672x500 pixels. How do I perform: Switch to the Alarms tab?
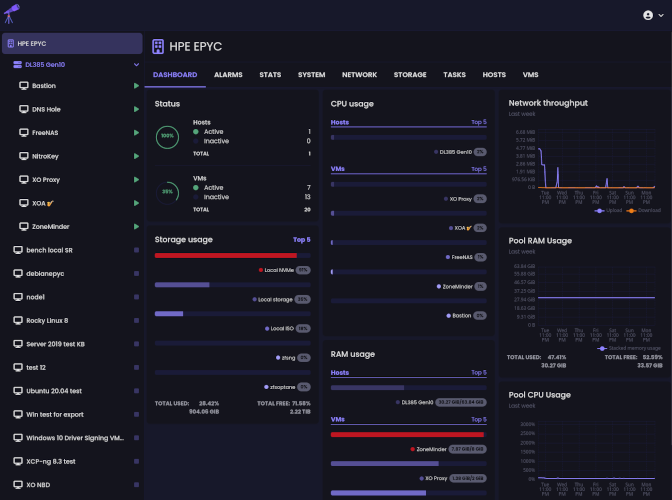228,75
